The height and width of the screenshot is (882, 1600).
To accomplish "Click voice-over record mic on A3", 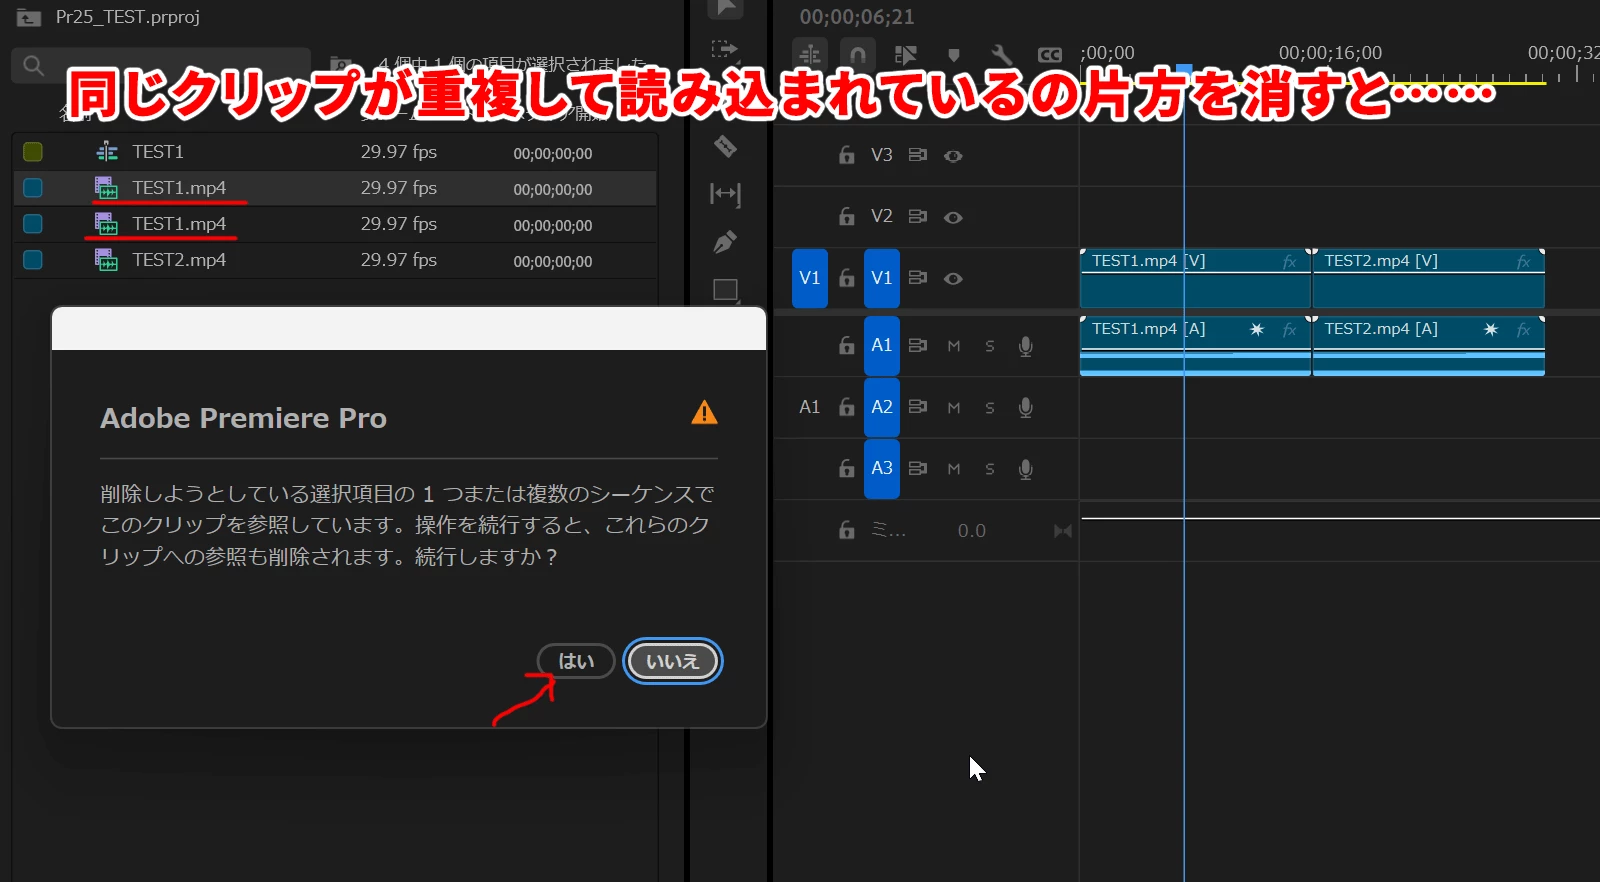I will point(1025,469).
